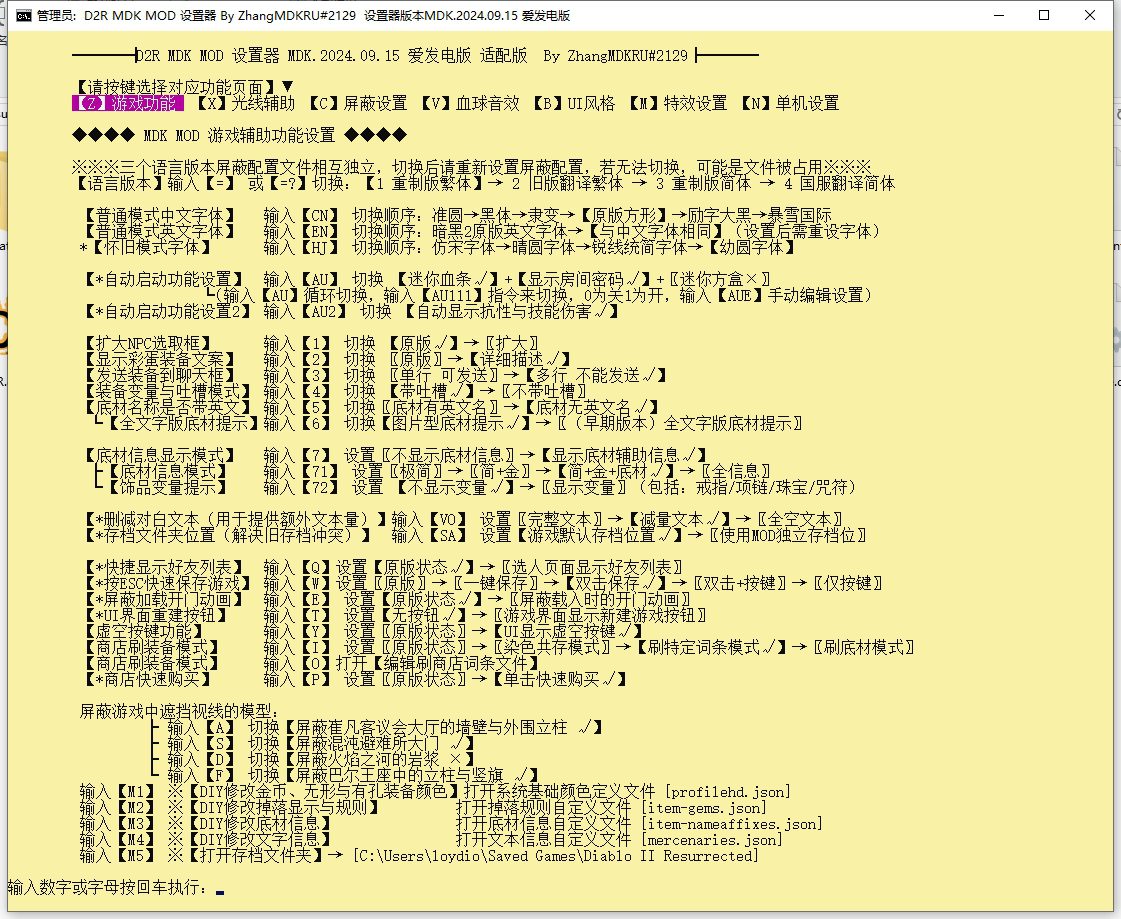The height and width of the screenshot is (919, 1121).
Task: Click the 【饰品变量提示】 sub-item label
Action: pos(167,488)
